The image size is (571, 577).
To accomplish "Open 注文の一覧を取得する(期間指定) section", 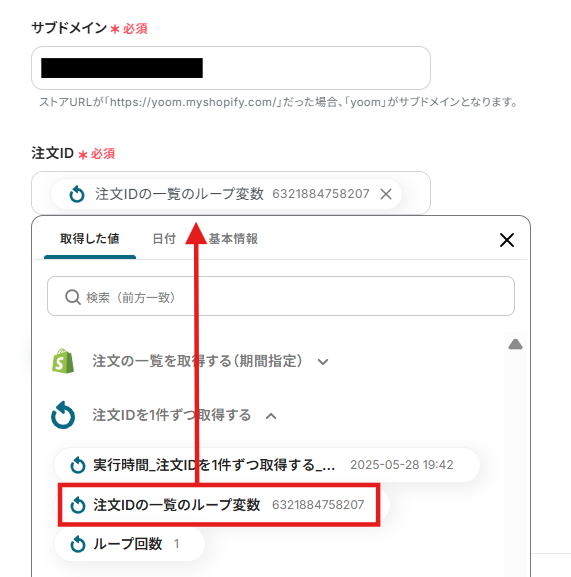I will [197, 361].
